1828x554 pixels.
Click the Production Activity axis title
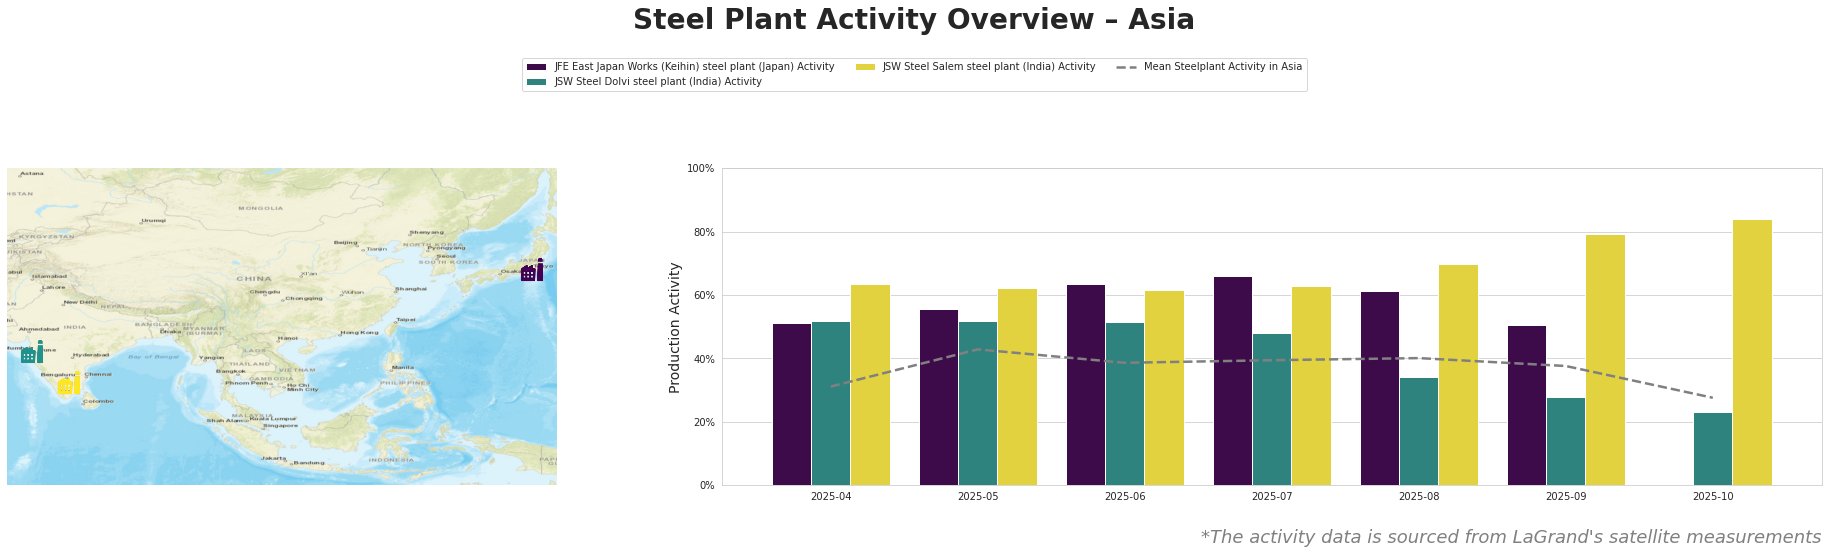tap(675, 327)
